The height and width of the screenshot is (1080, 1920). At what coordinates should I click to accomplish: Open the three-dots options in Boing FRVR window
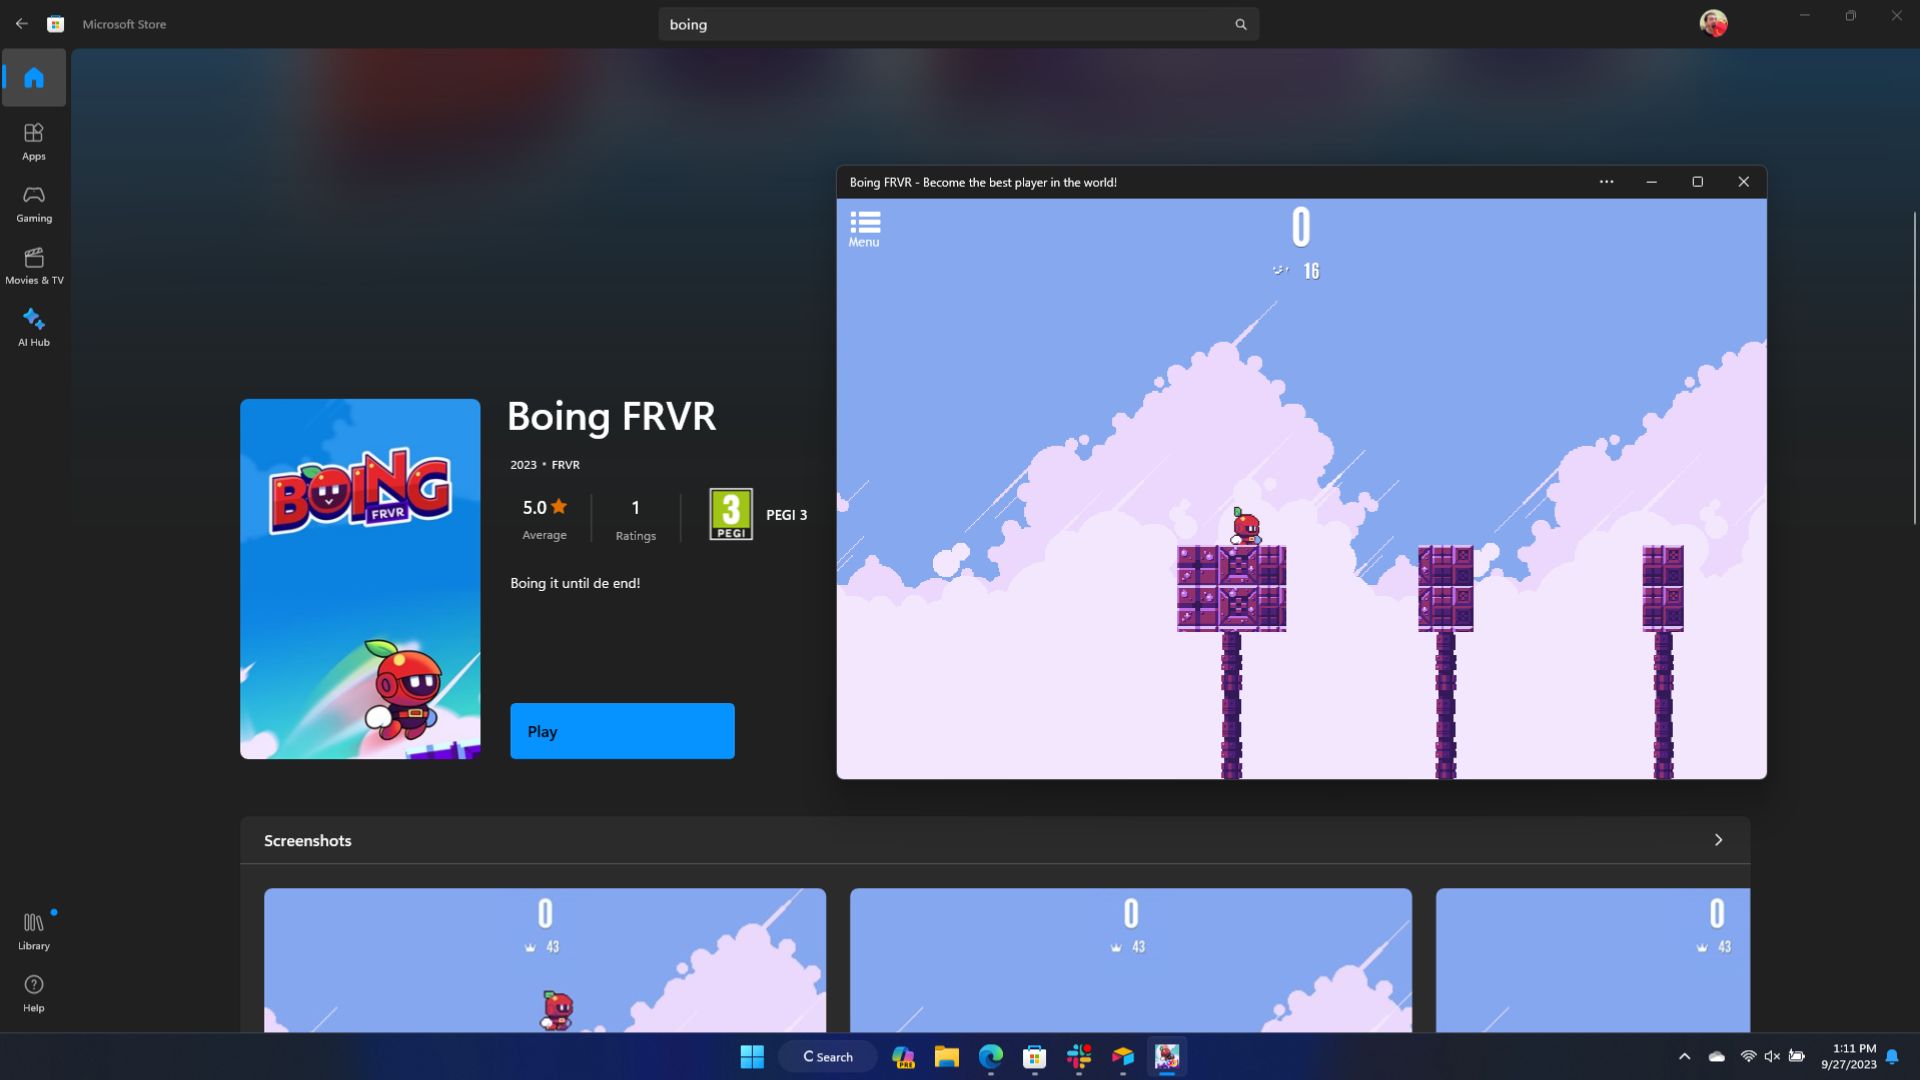1606,182
